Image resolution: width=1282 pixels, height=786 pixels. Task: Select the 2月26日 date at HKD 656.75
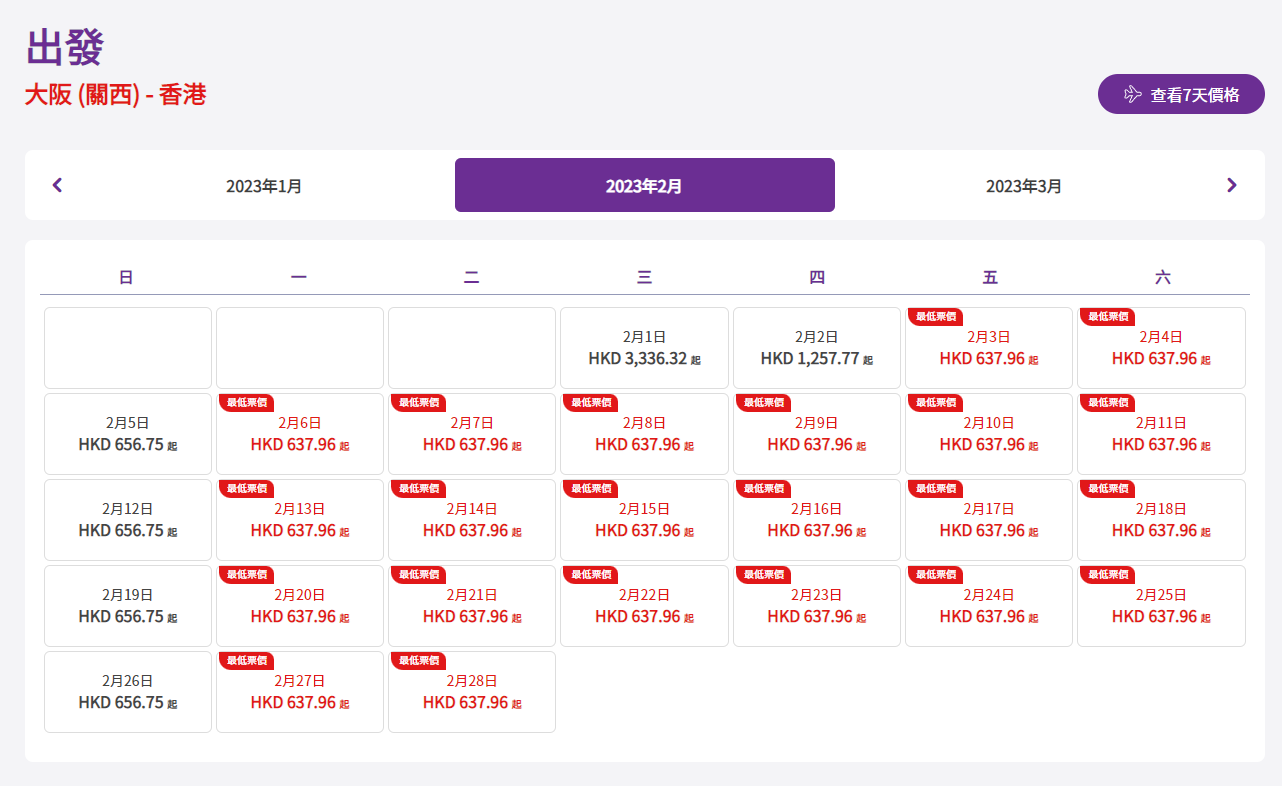pyautogui.click(x=127, y=692)
